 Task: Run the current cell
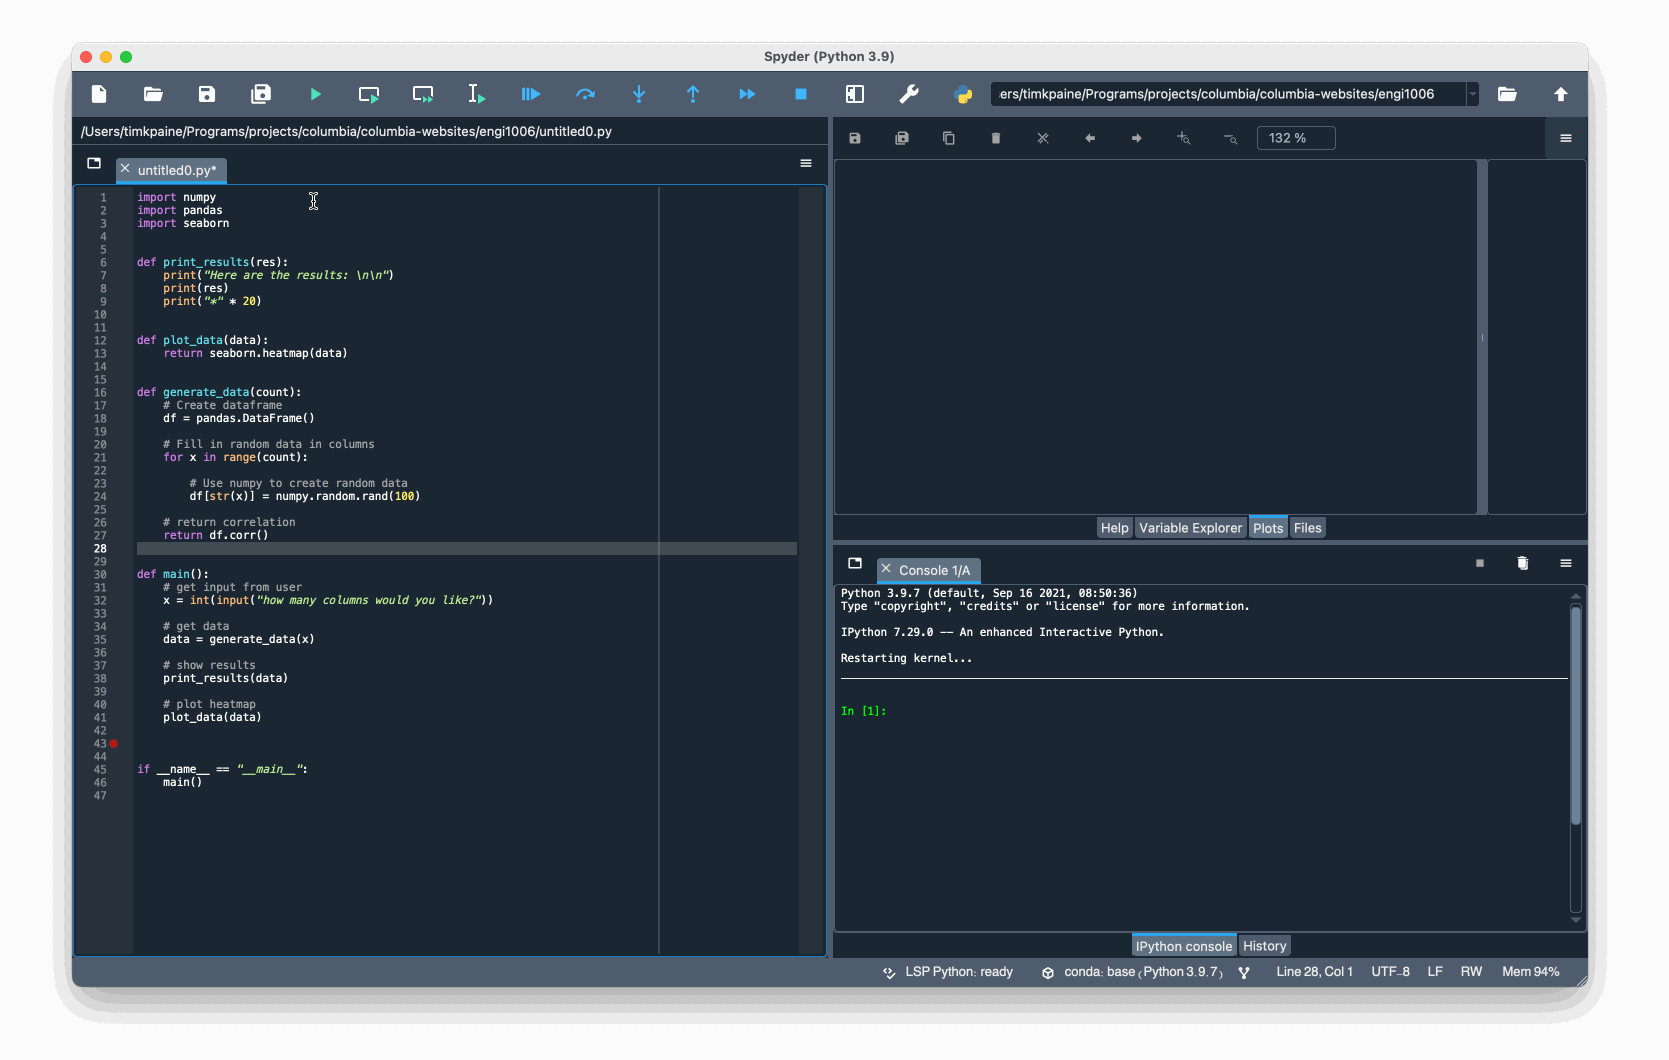pos(369,94)
